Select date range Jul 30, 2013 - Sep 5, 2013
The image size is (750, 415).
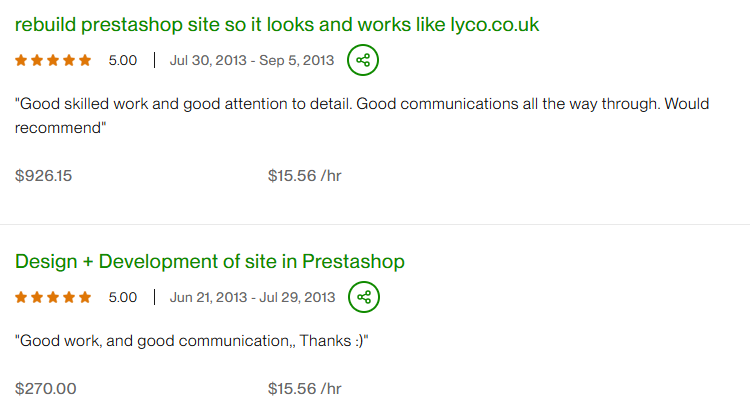(252, 60)
